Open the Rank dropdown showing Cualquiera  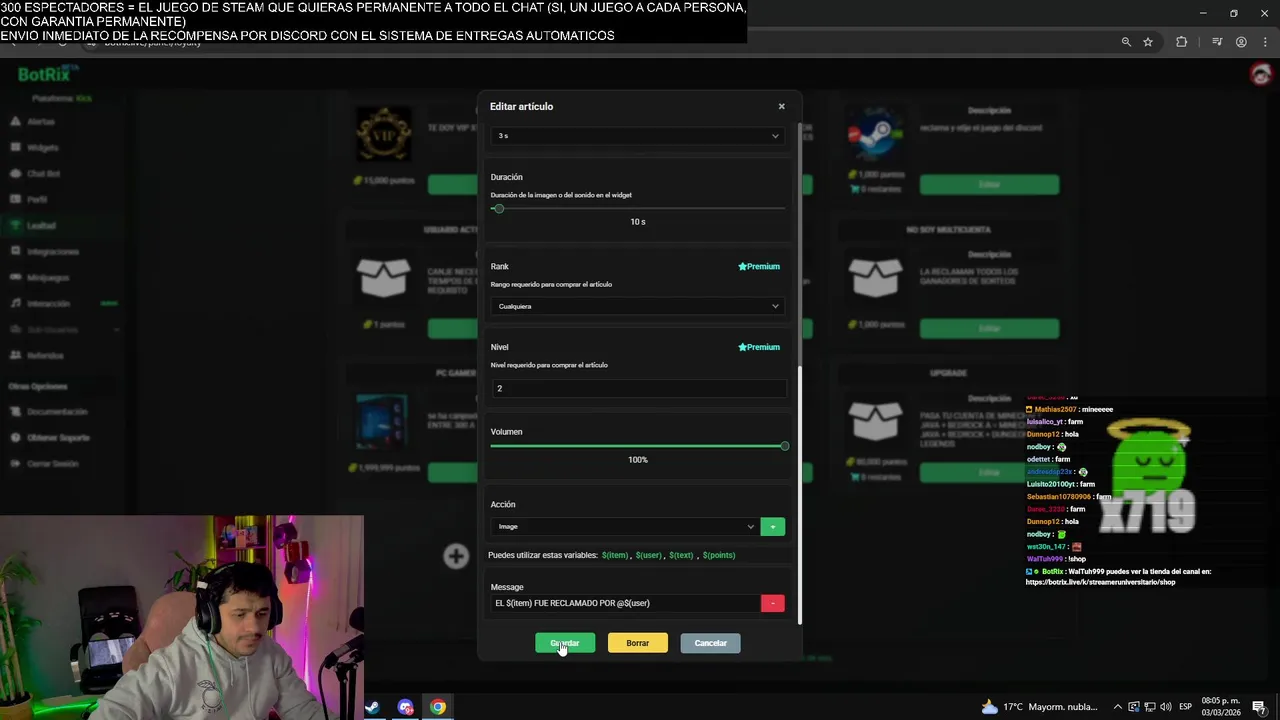pyautogui.click(x=637, y=306)
